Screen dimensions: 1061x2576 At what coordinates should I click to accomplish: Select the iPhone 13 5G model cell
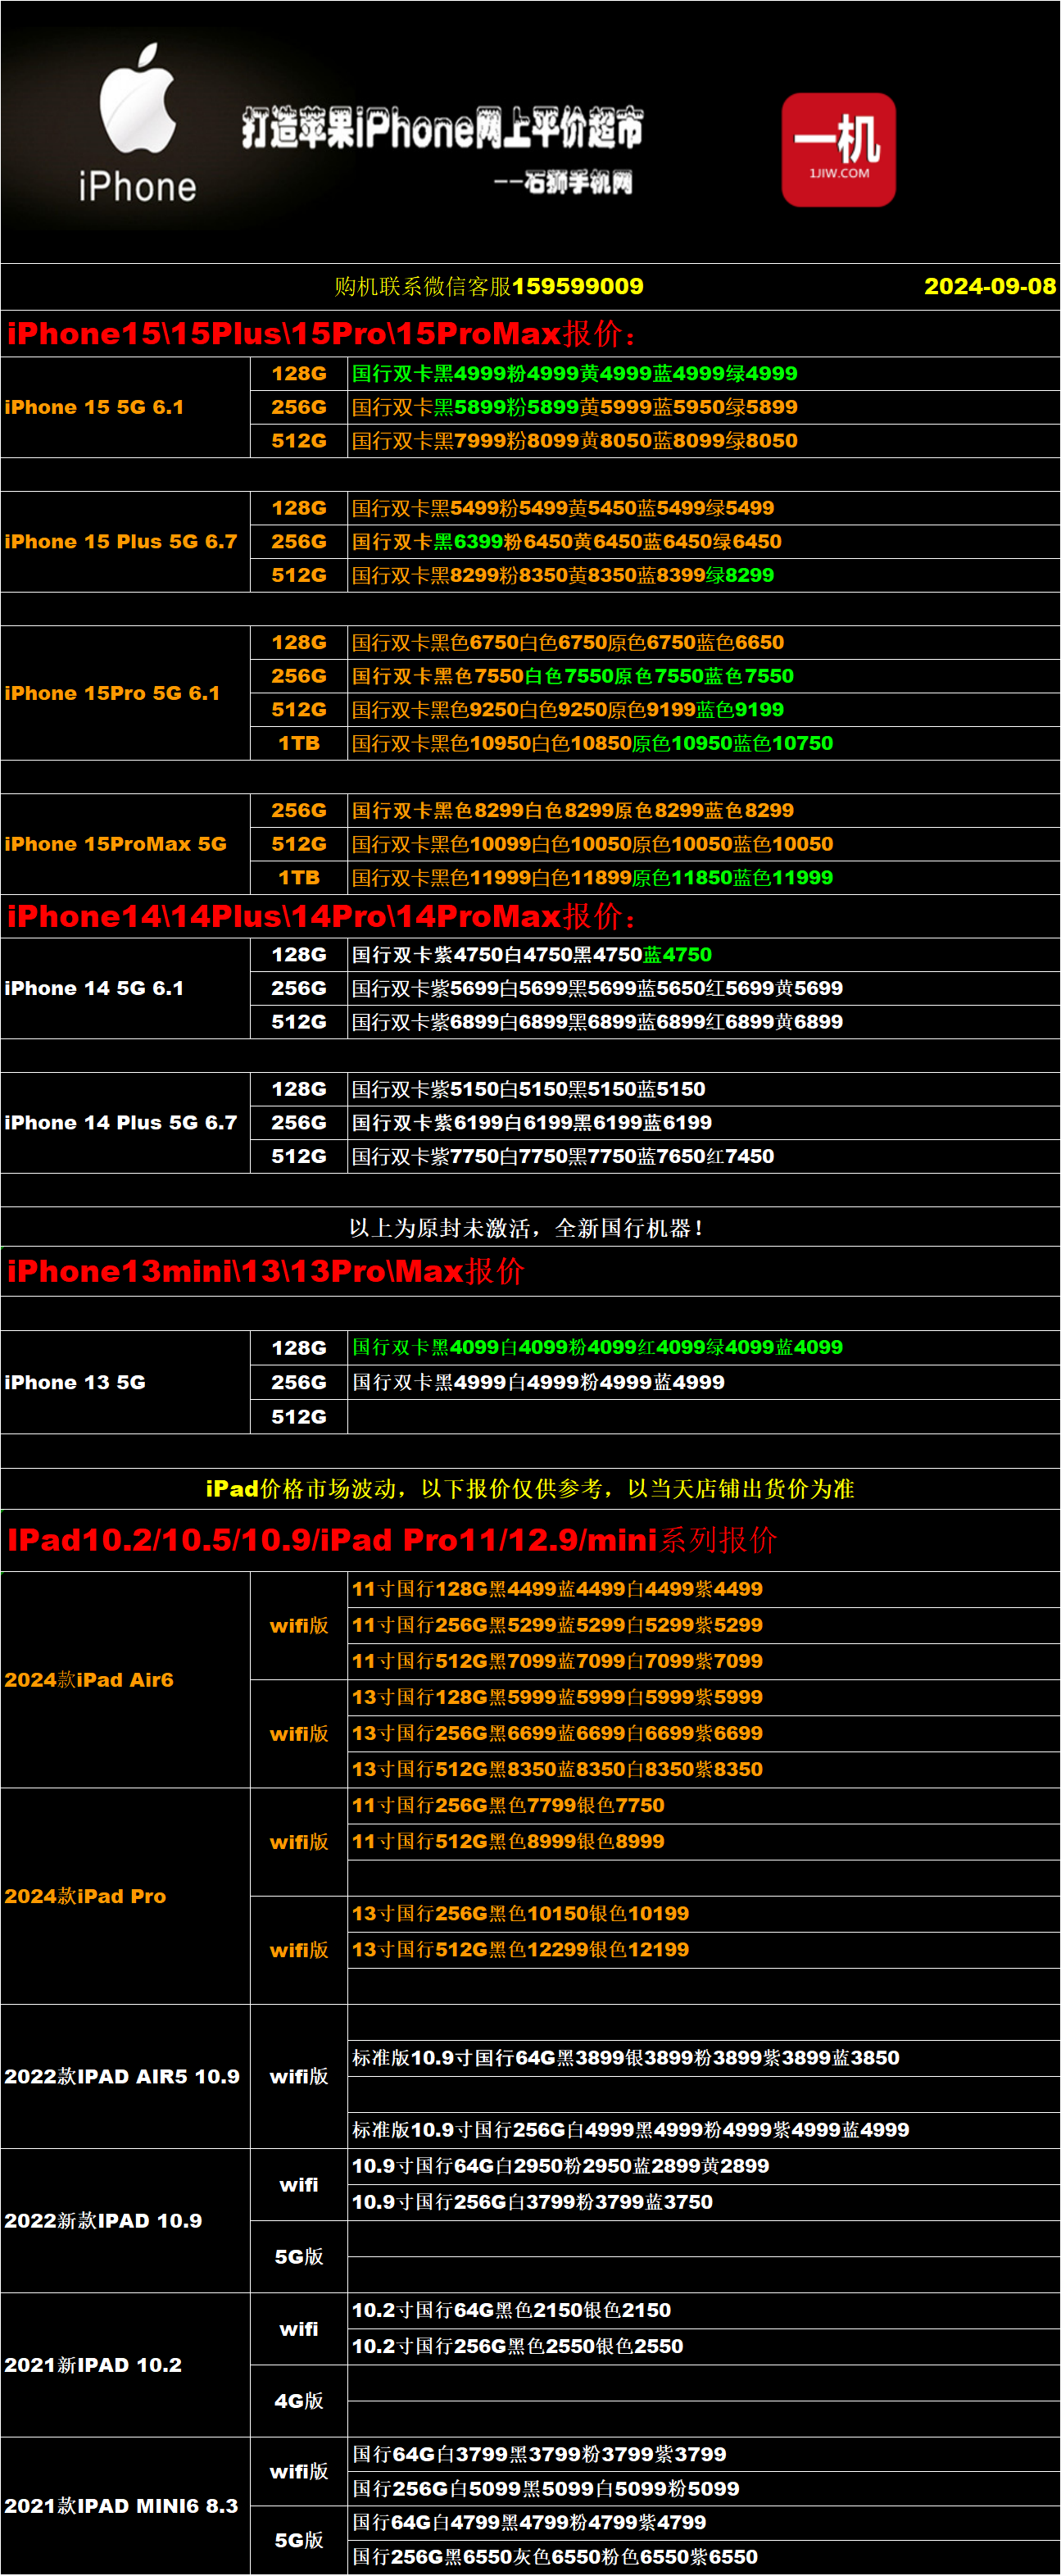125,1382
